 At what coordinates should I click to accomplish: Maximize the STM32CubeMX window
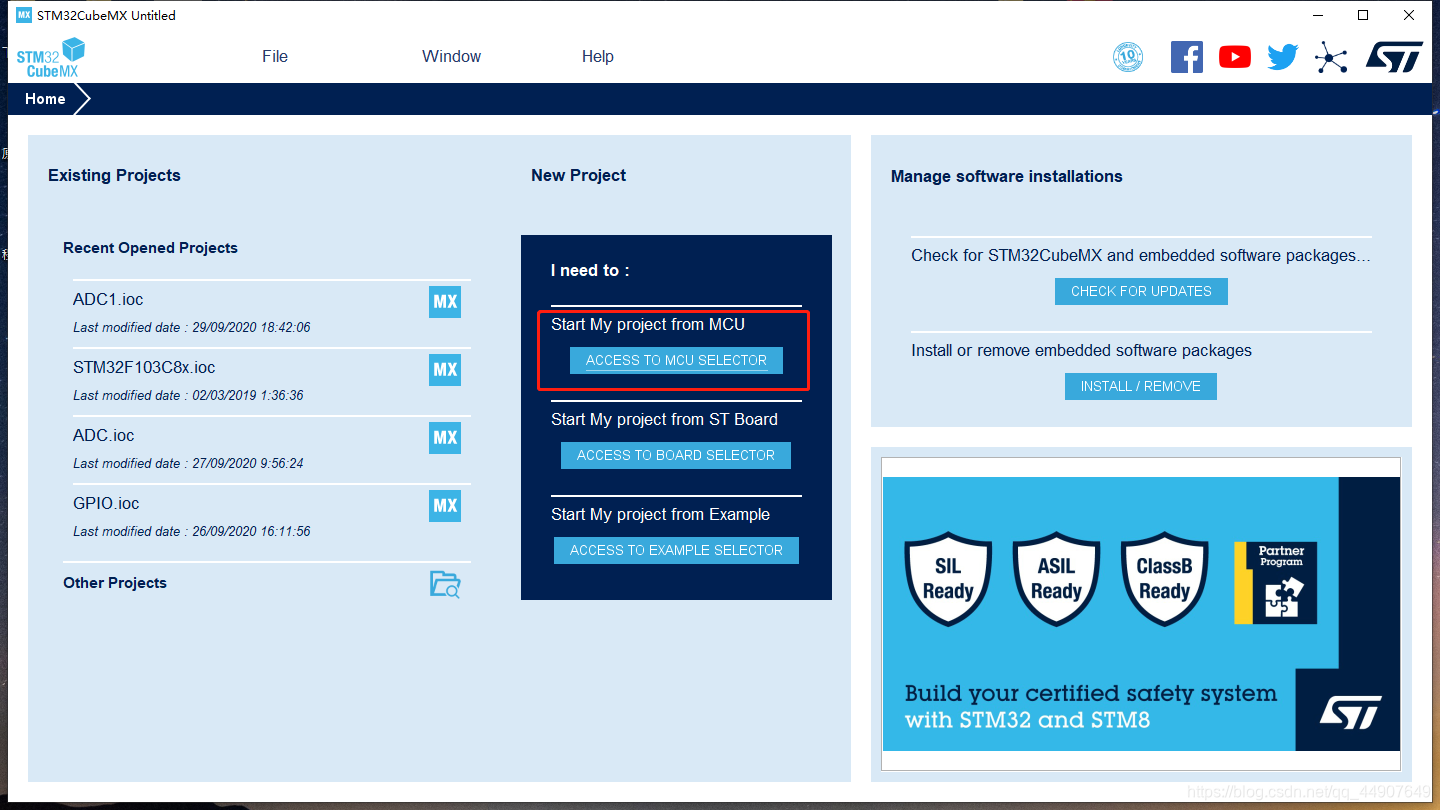click(x=1363, y=15)
